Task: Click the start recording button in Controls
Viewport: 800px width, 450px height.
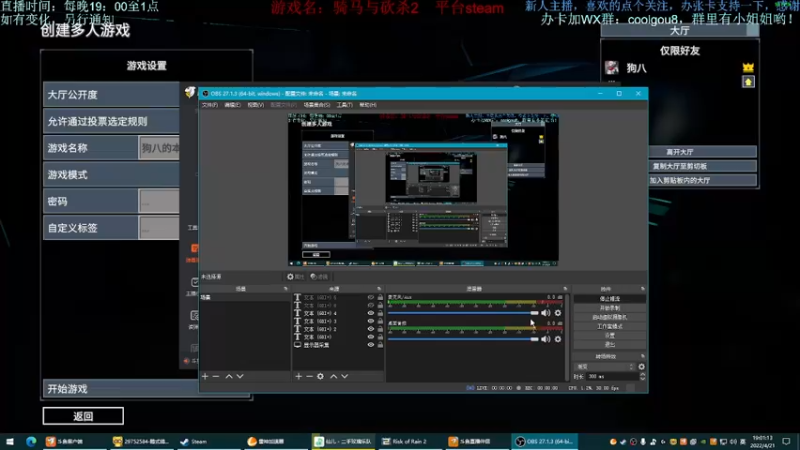Action: tap(610, 308)
